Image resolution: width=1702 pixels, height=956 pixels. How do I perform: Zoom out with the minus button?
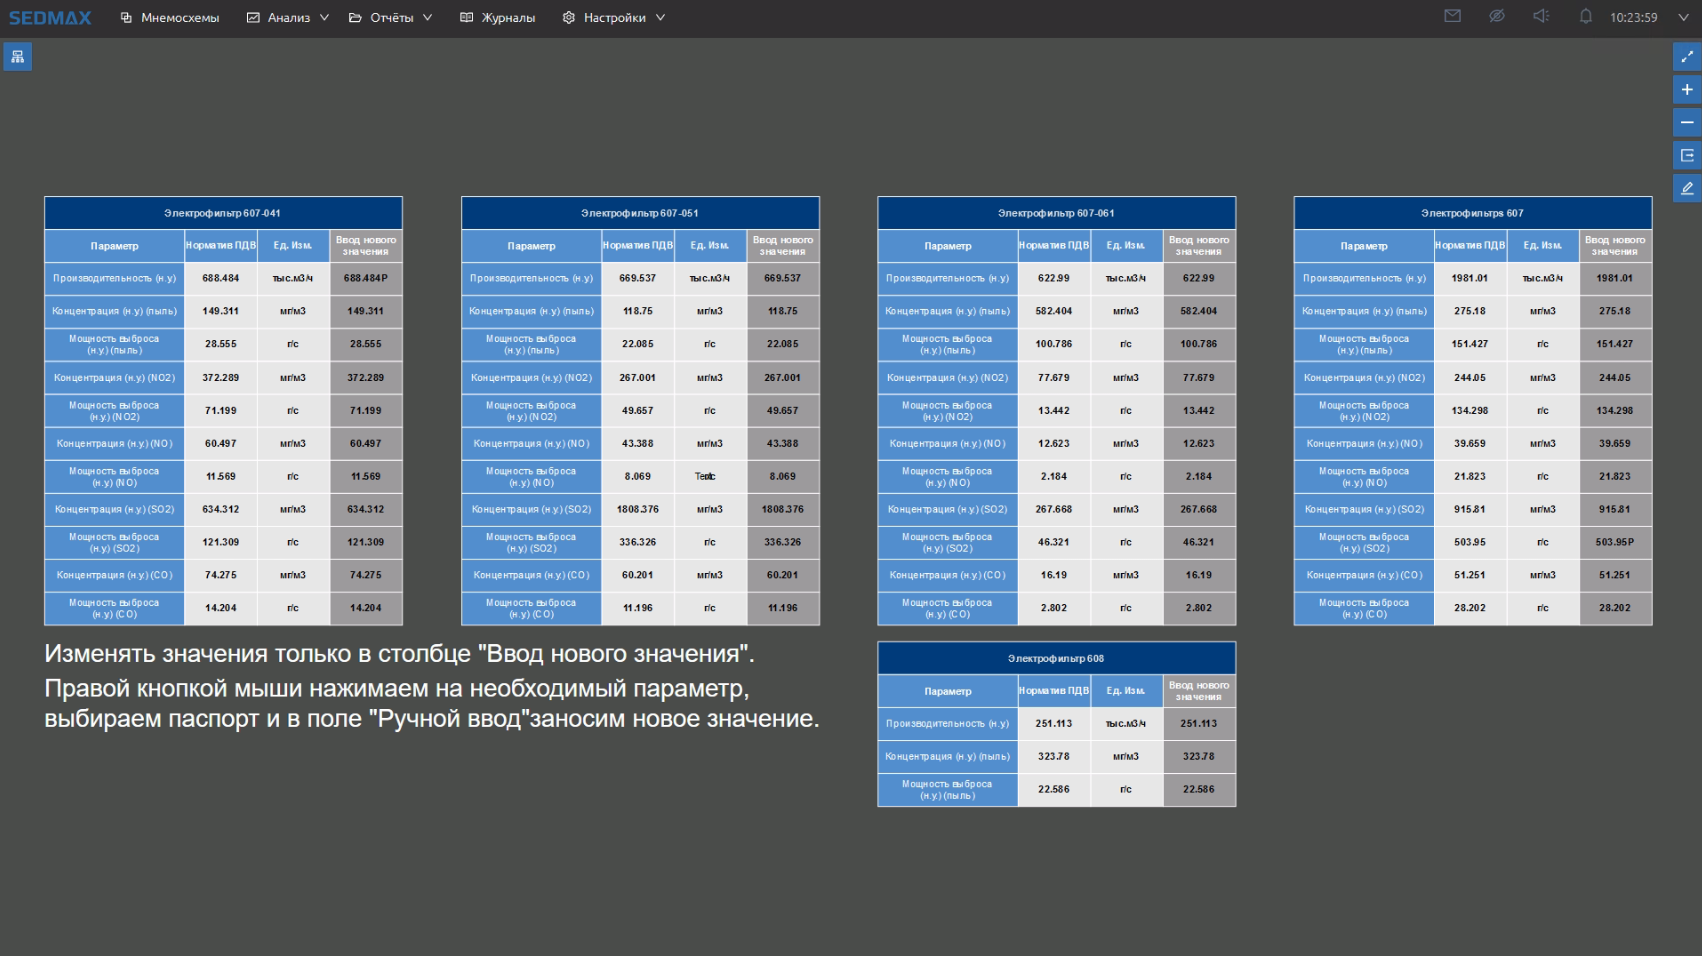[x=1687, y=123]
